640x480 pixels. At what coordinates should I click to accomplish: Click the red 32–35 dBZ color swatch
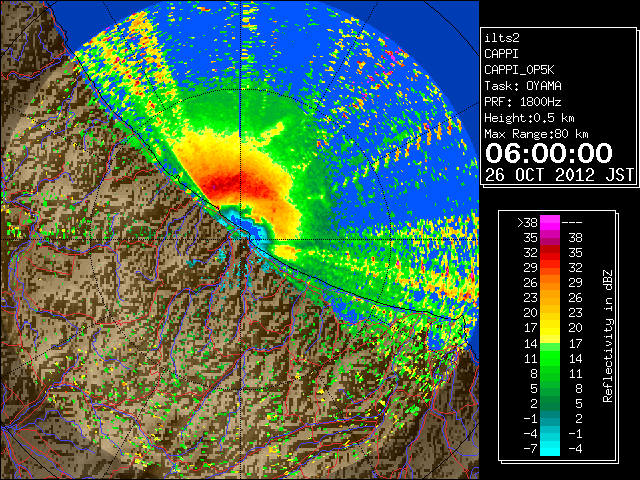pos(550,253)
